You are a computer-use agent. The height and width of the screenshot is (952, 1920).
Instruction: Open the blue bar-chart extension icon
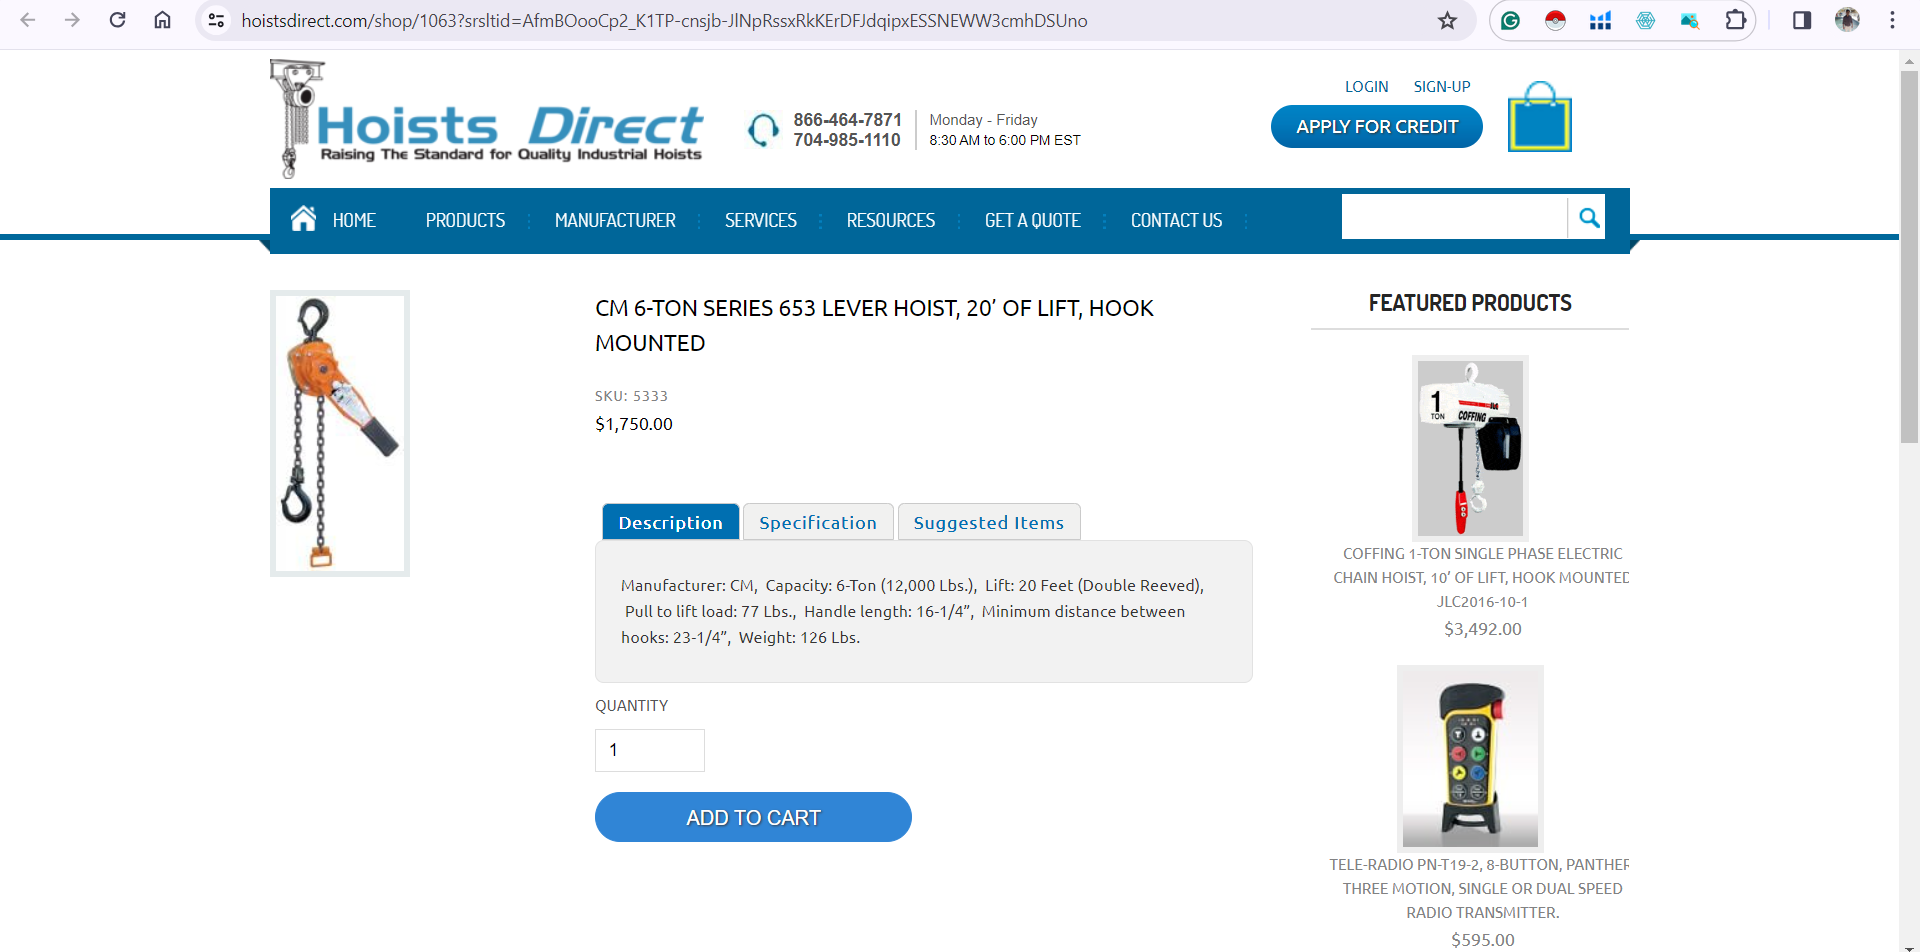point(1600,20)
